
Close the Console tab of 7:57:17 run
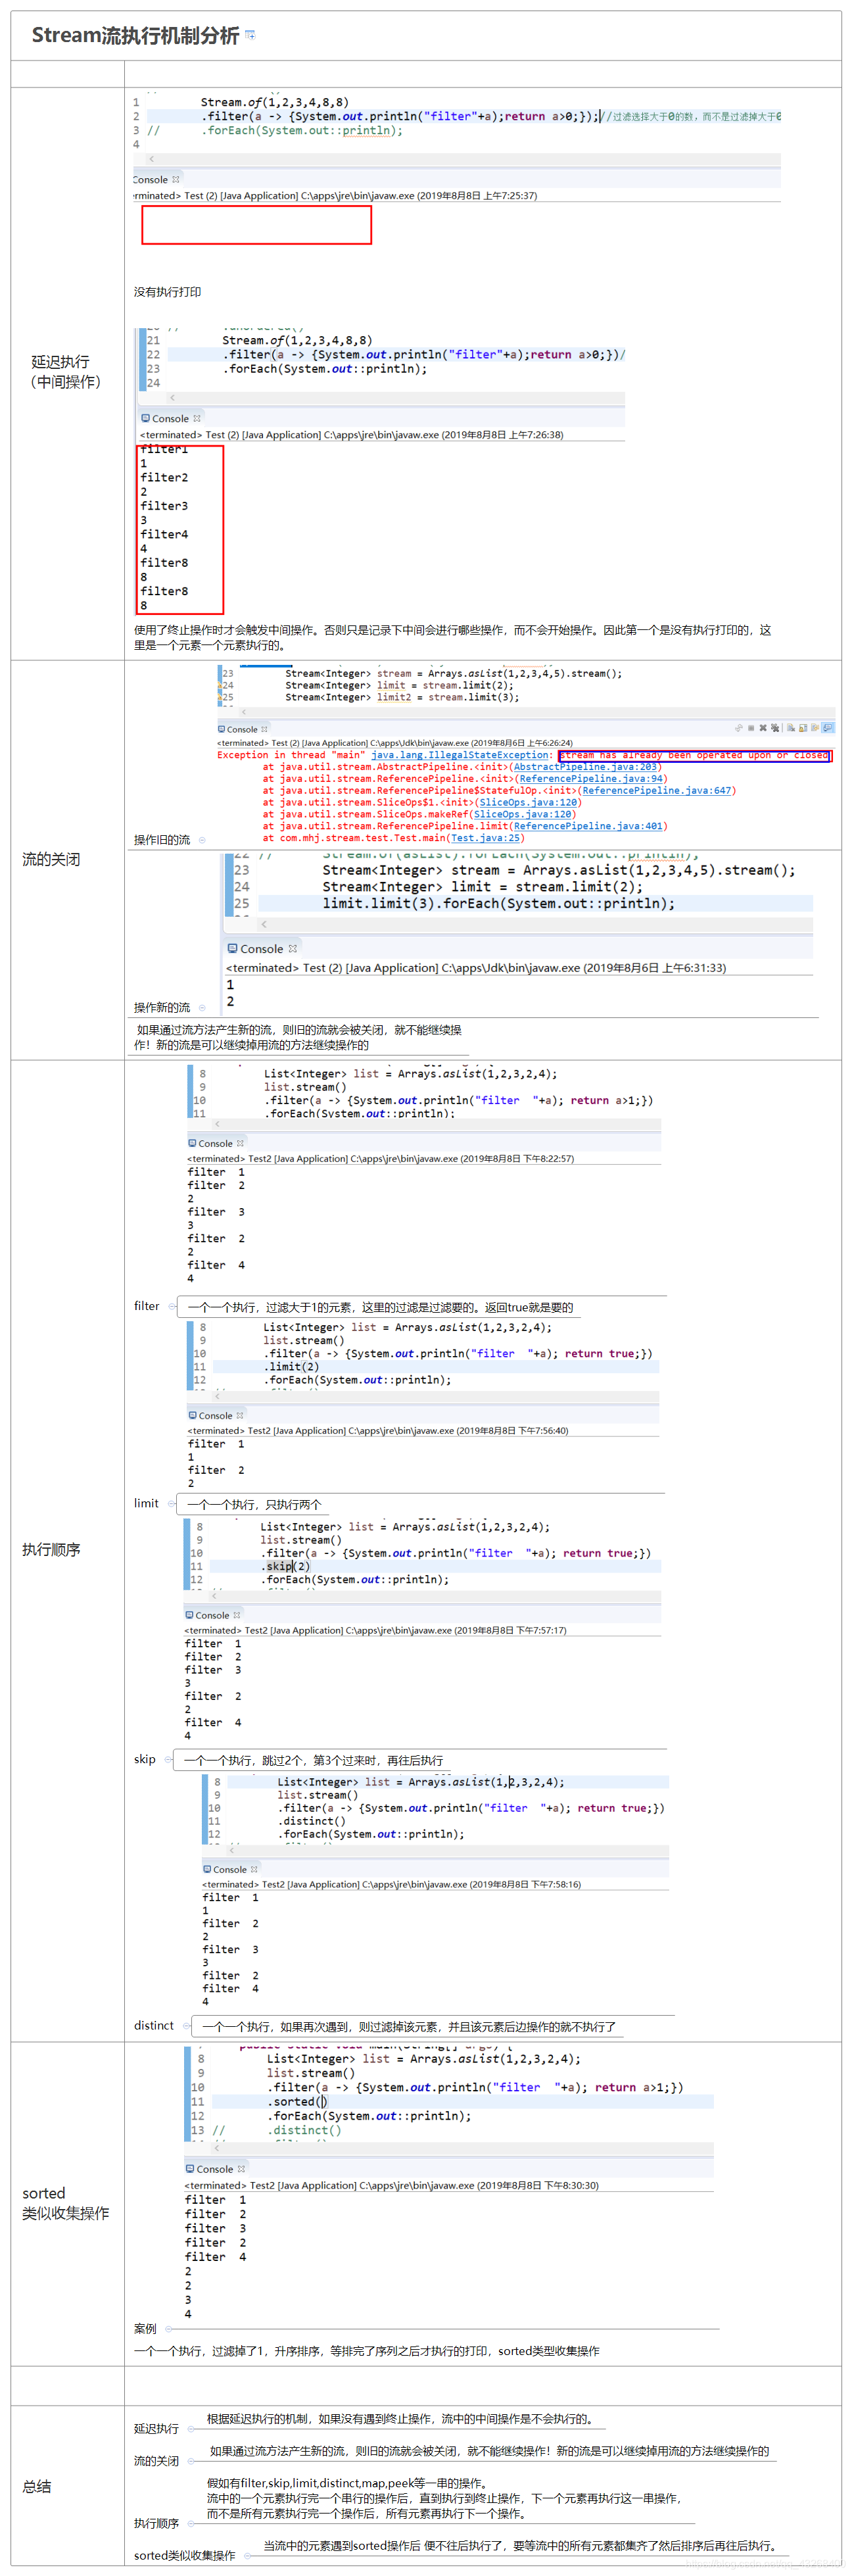[237, 1615]
